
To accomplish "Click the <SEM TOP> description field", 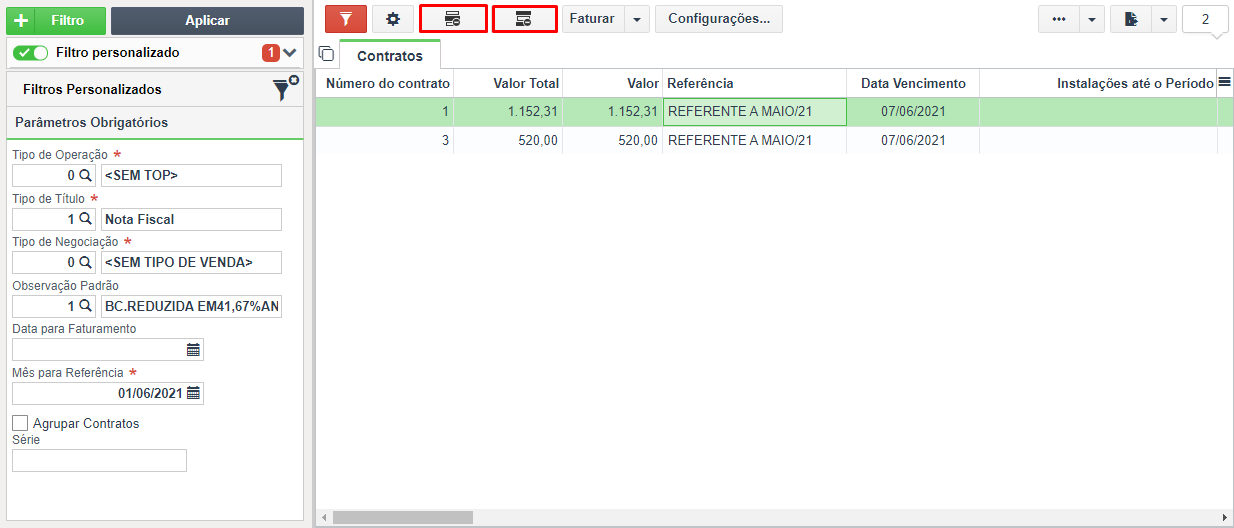I will coord(191,175).
